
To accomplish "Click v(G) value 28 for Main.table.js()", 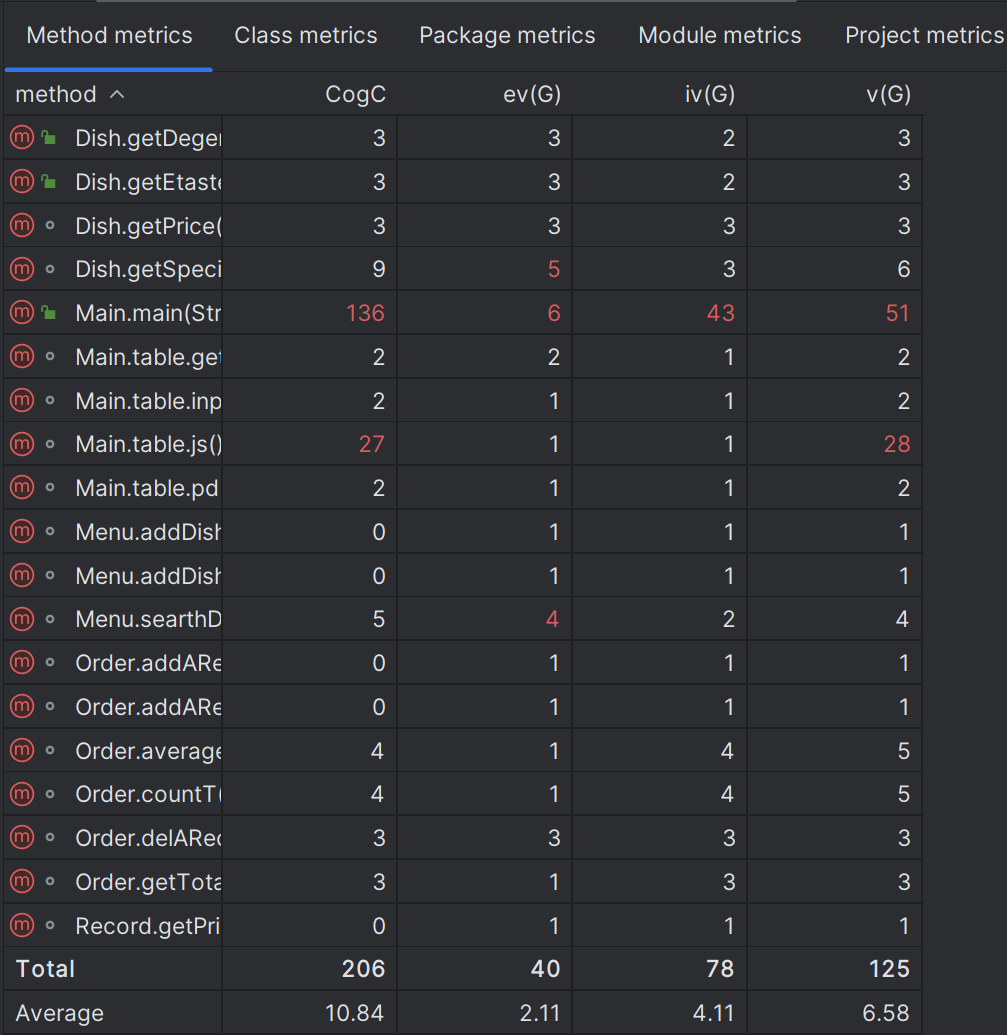I will coord(897,444).
